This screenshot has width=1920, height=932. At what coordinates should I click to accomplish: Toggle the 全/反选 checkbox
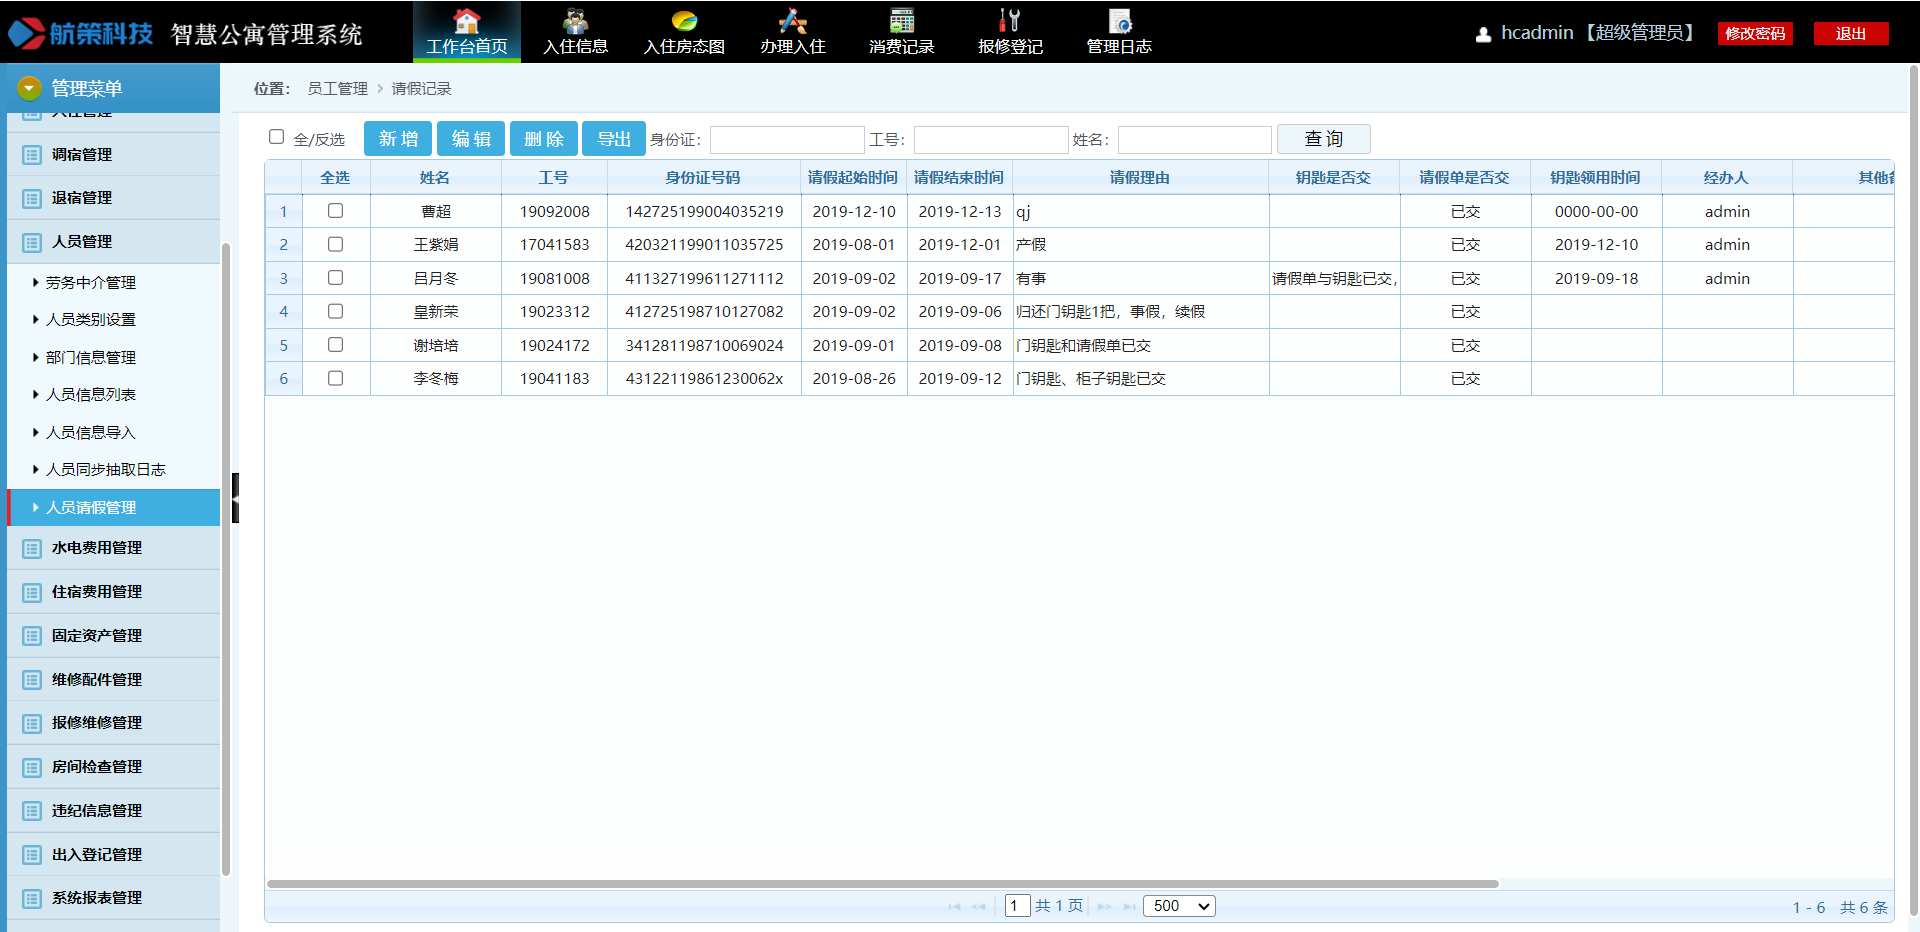(x=277, y=137)
